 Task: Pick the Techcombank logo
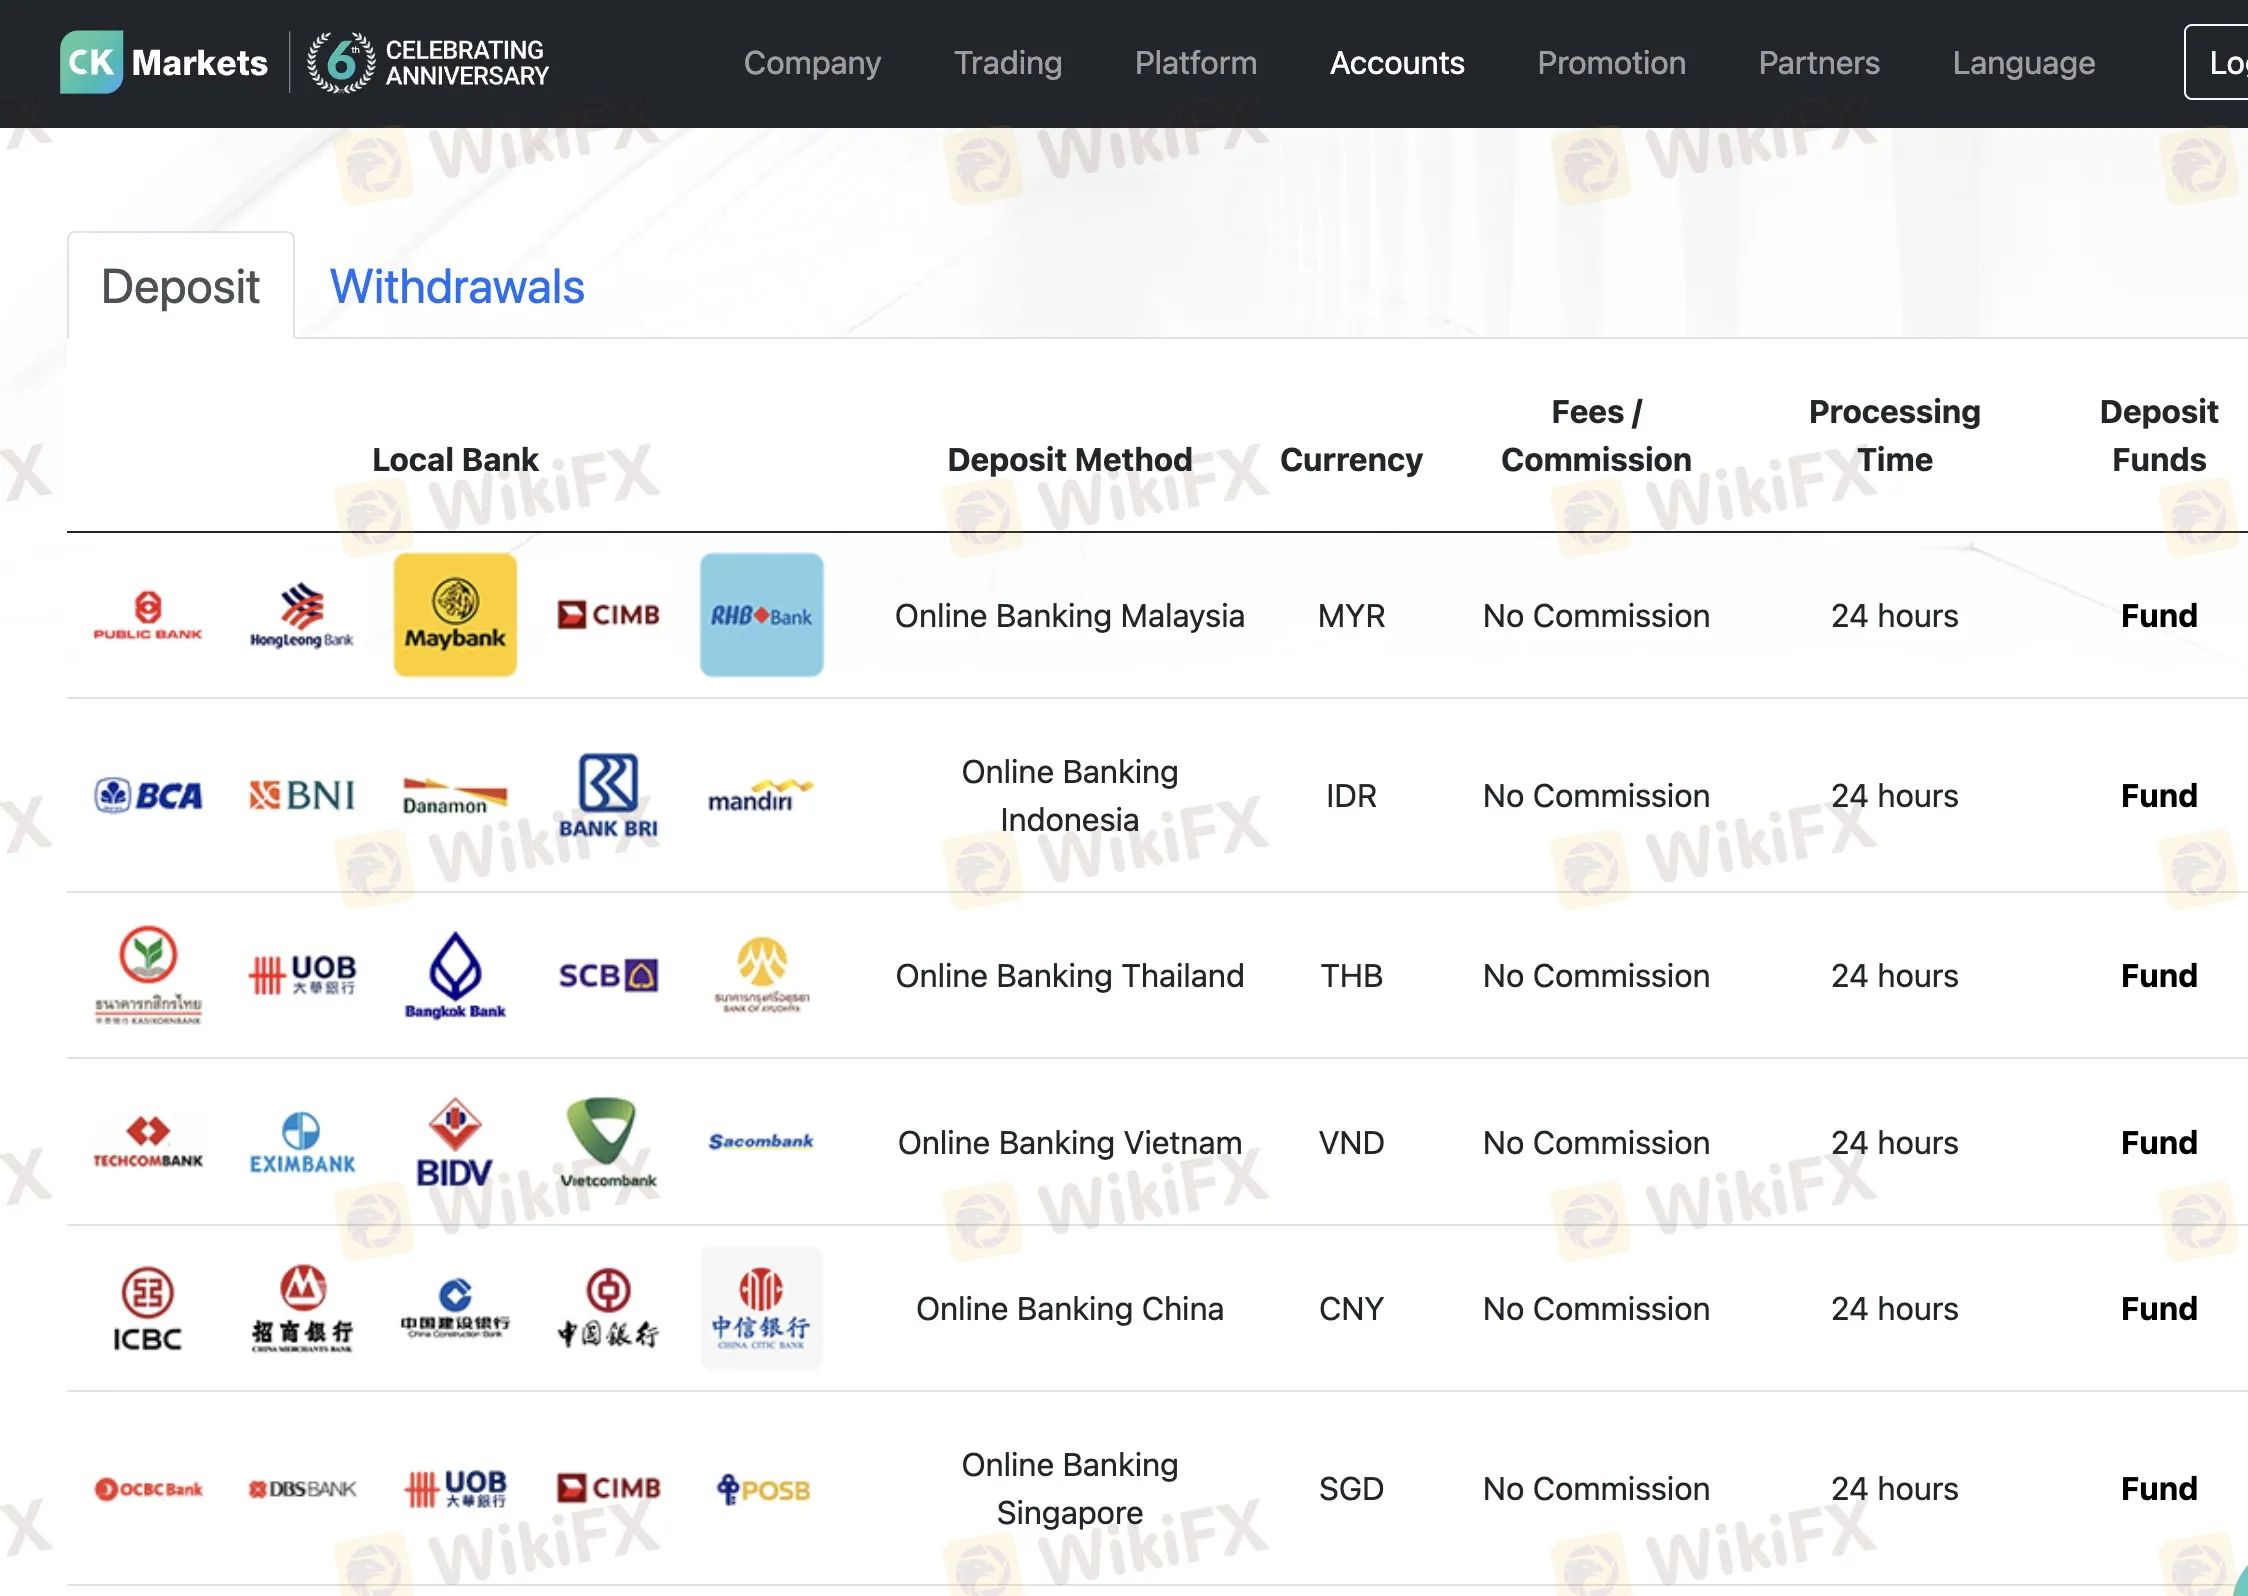click(148, 1142)
